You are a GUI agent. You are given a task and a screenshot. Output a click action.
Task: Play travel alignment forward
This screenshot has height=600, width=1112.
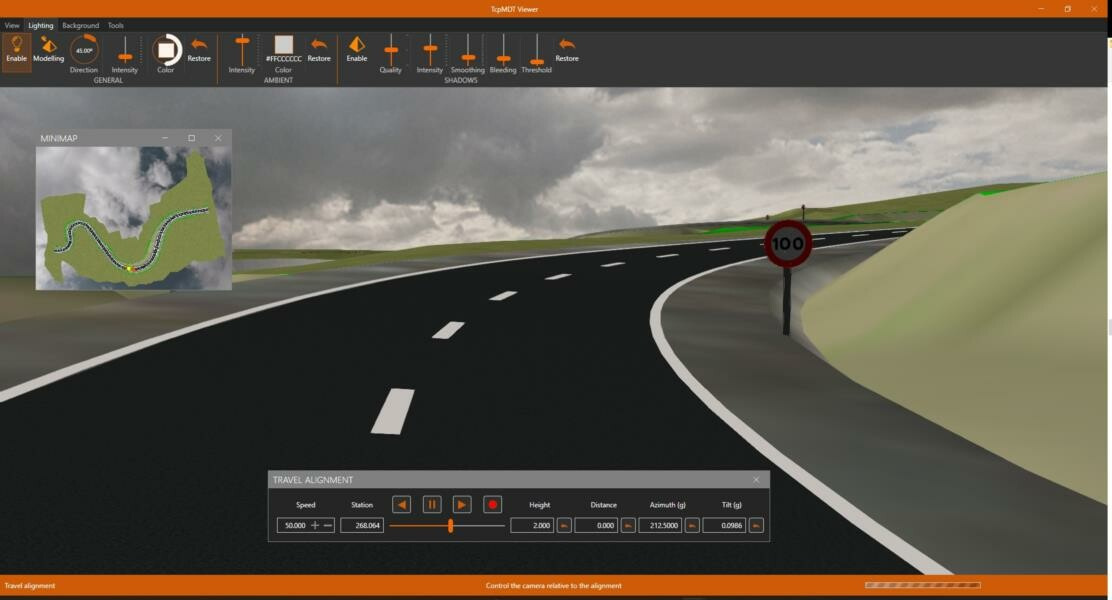point(462,505)
